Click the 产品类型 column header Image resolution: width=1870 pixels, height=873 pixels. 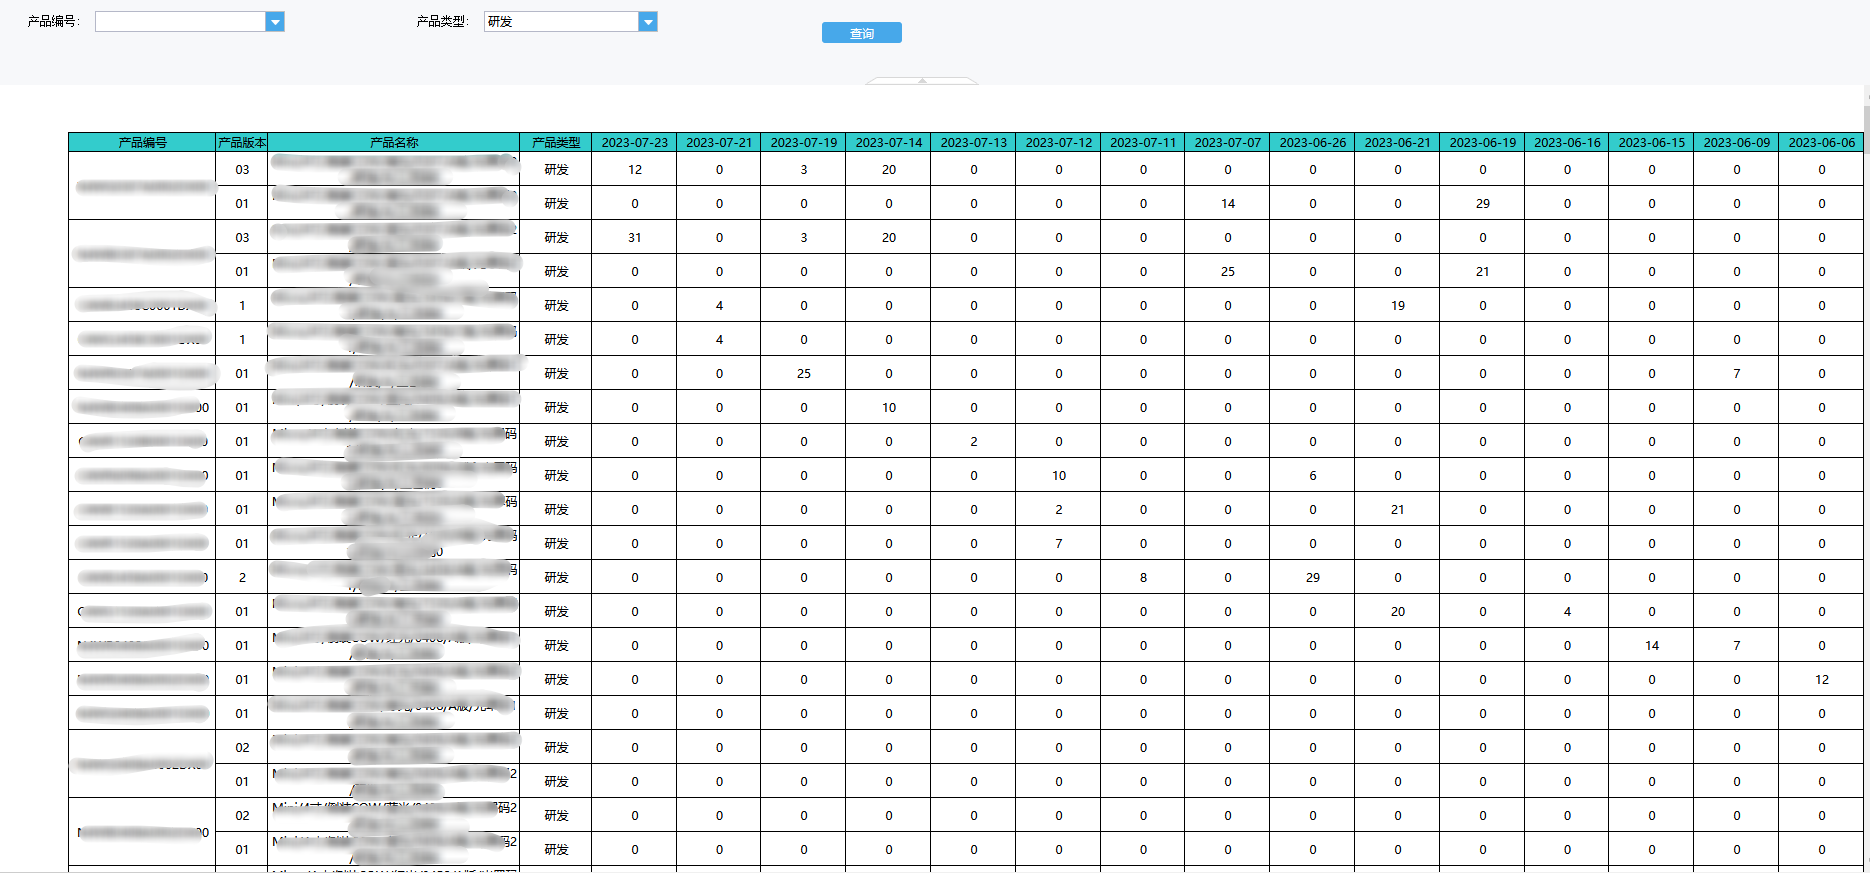pos(556,142)
